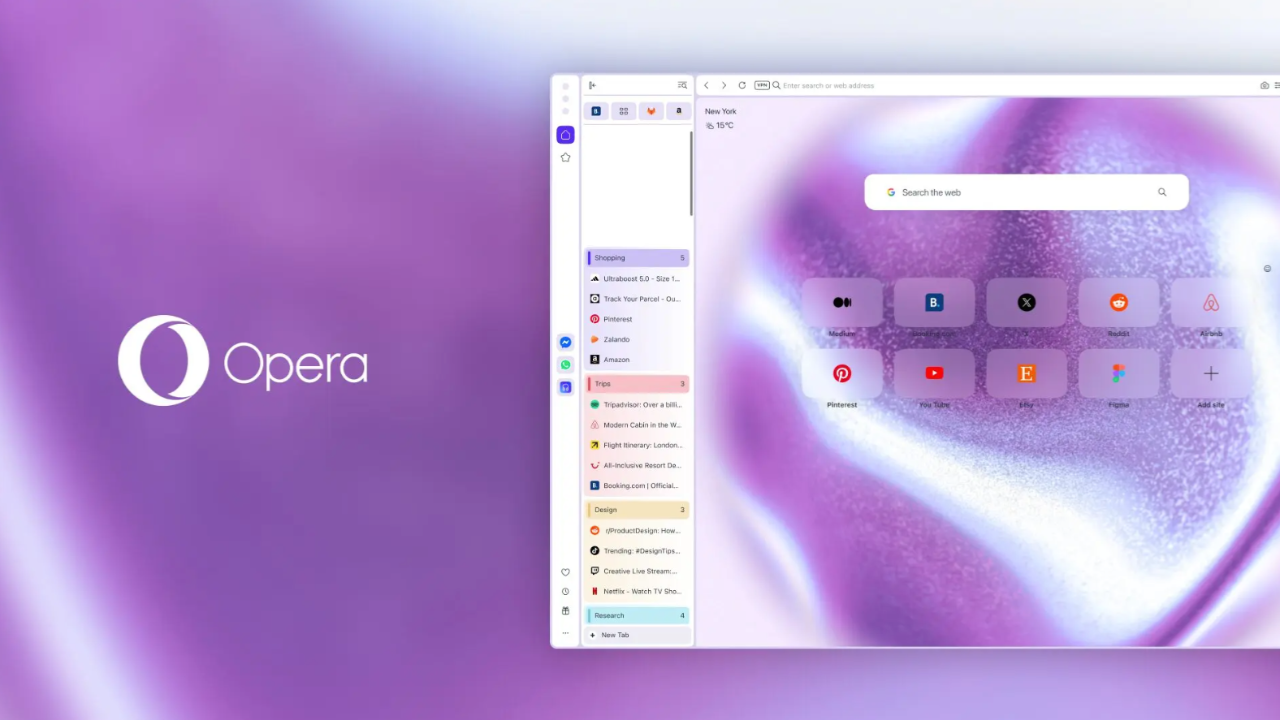
Task: Click the New Tab button
Action: pos(637,635)
